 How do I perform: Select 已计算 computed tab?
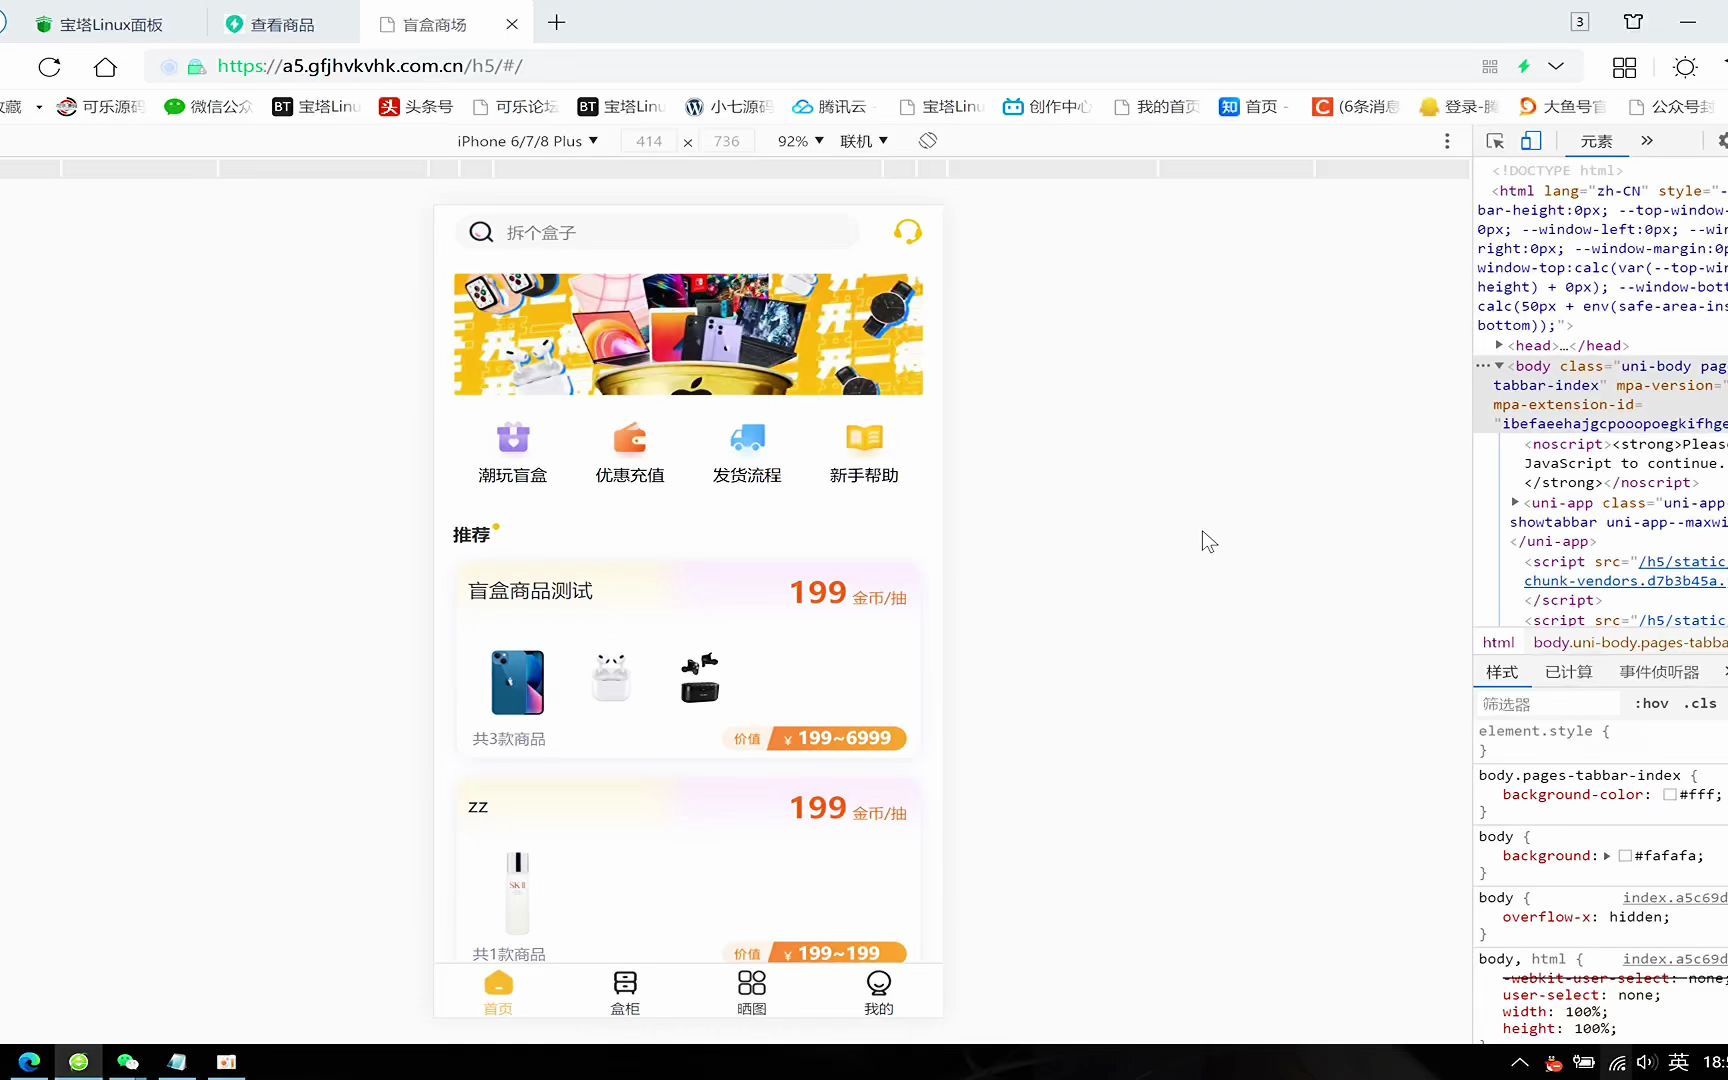pos(1569,672)
